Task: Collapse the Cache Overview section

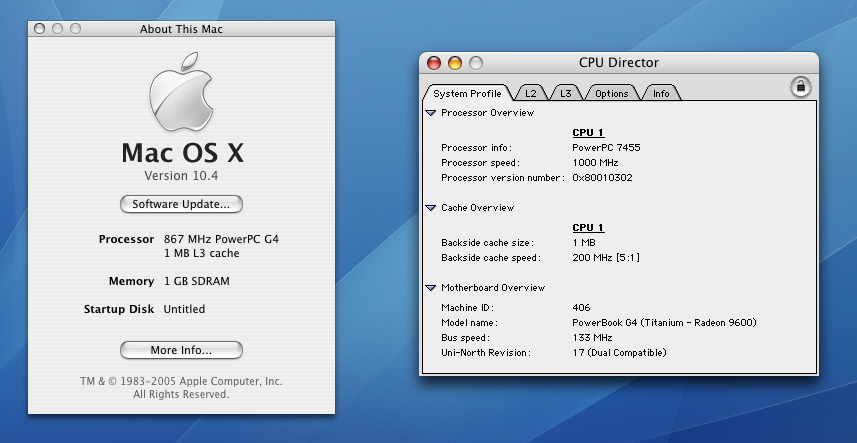Action: [x=431, y=208]
